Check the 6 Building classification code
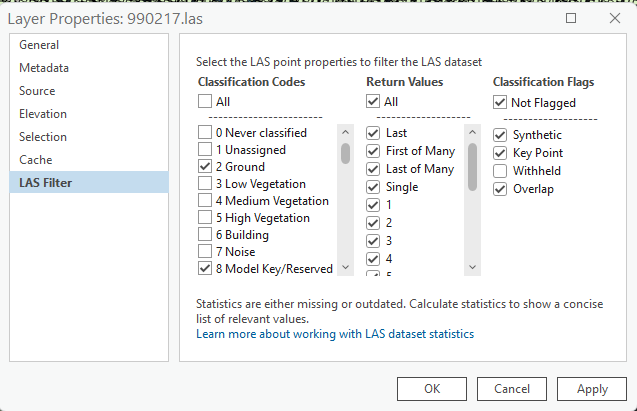 click(205, 234)
